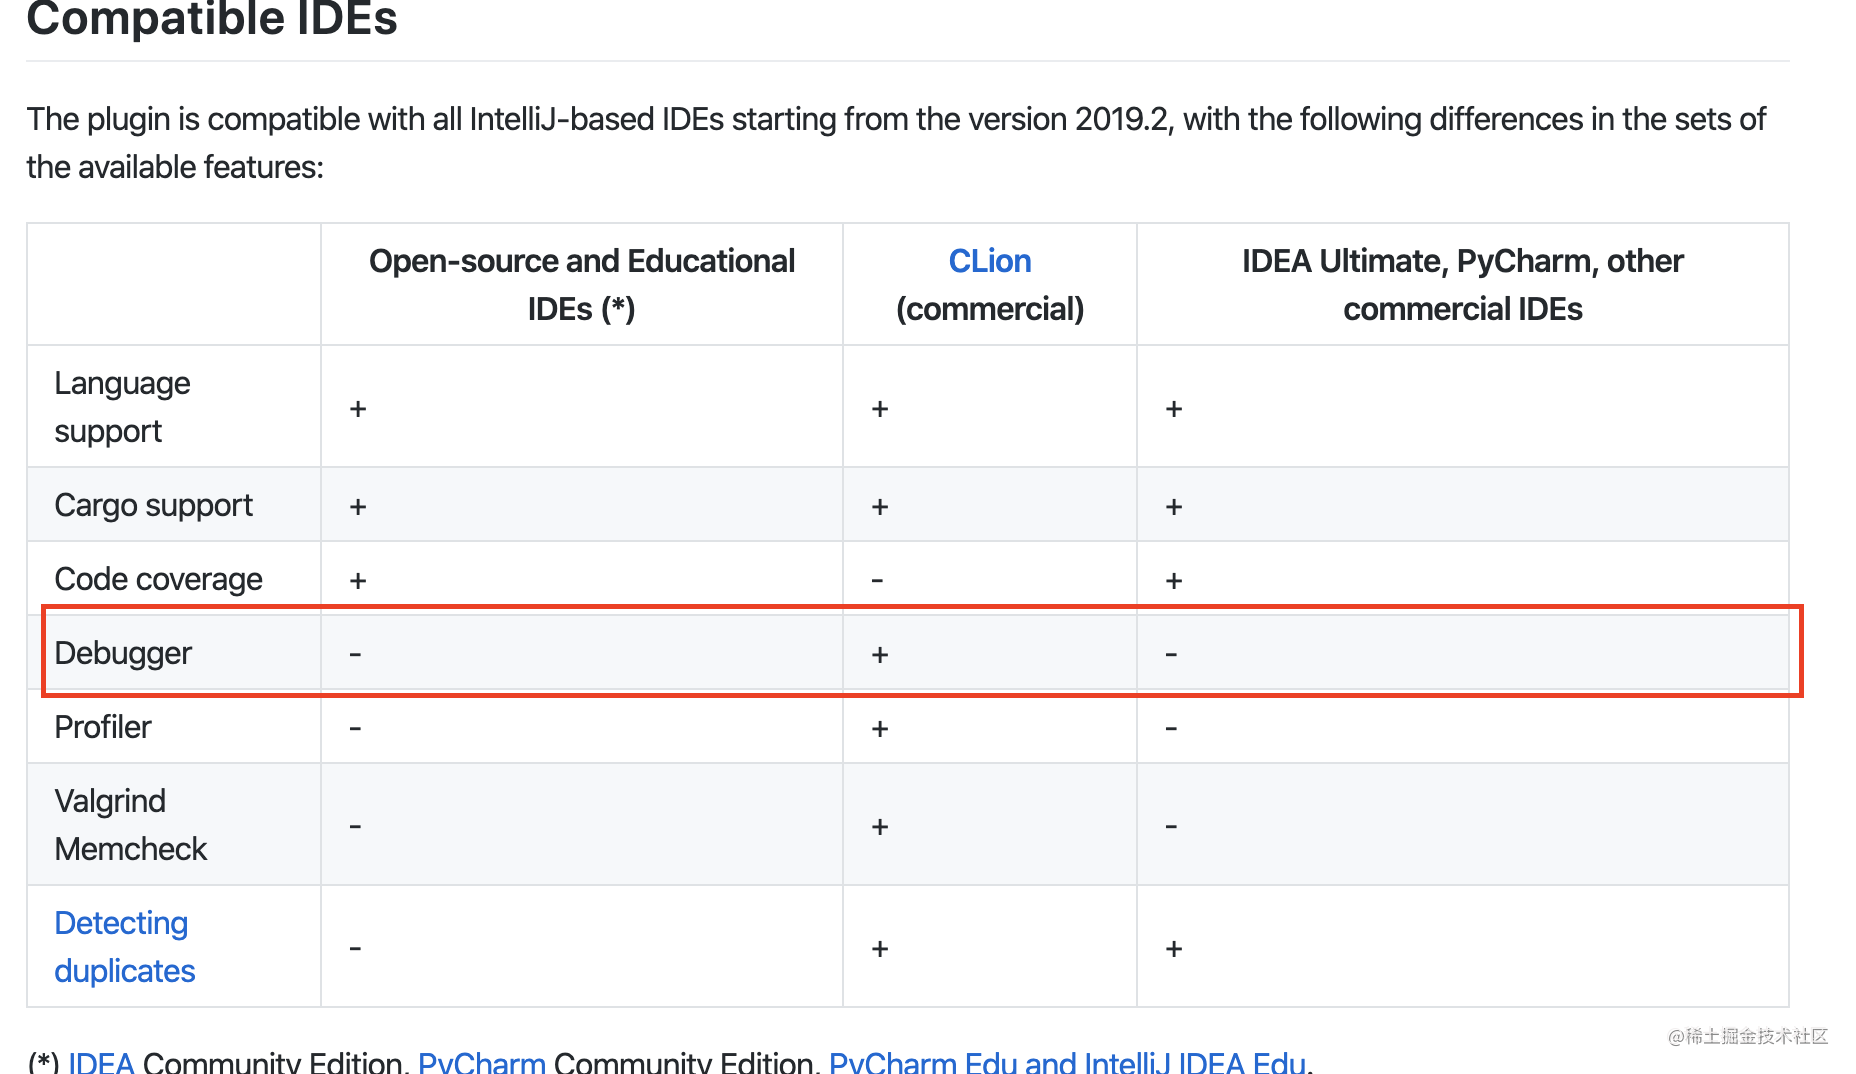The image size is (1856, 1074).
Task: Select Code coverage plus for IDEA Ultimate
Action: pyautogui.click(x=1174, y=581)
